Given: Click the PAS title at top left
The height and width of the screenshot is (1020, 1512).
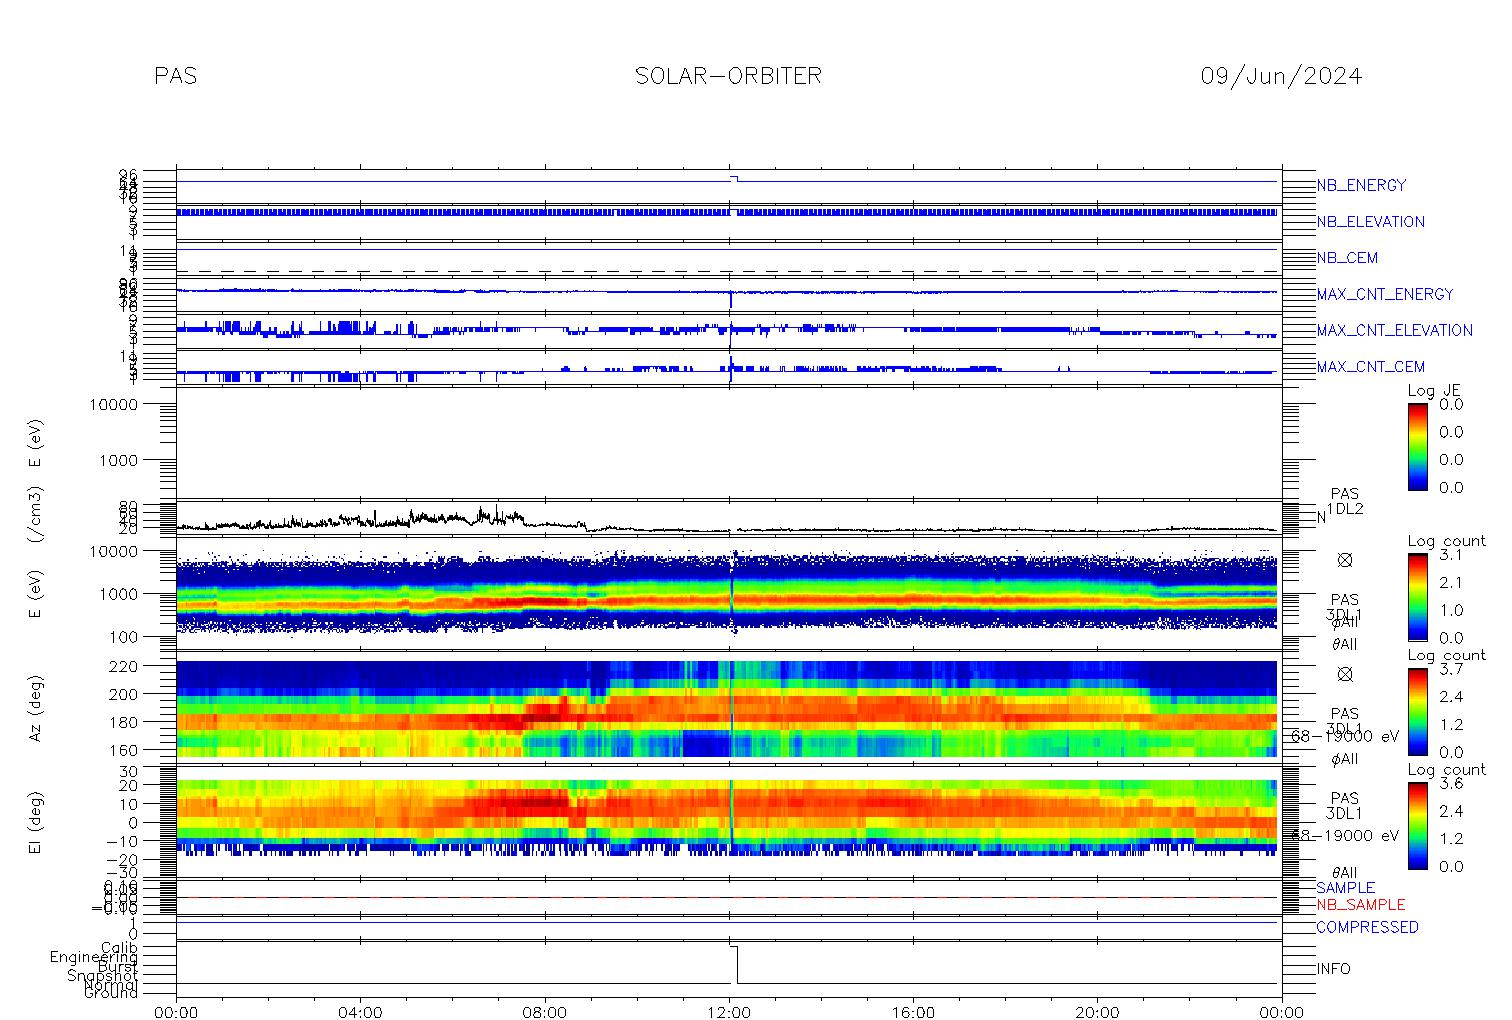Looking at the screenshot, I should 176,76.
